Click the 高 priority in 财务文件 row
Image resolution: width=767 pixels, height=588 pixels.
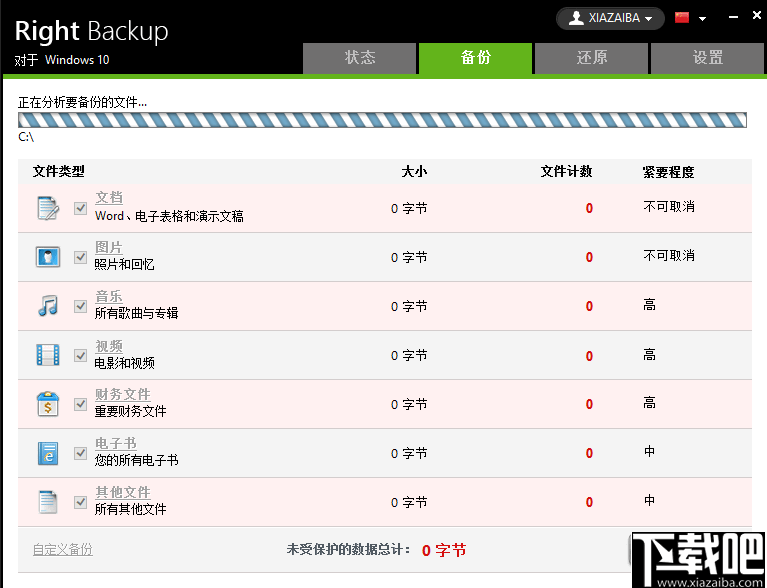[649, 403]
